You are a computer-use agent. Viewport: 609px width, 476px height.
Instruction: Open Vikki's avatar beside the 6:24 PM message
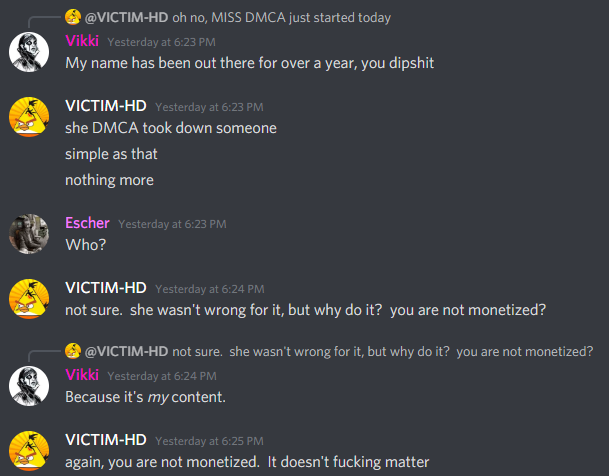[x=29, y=386]
